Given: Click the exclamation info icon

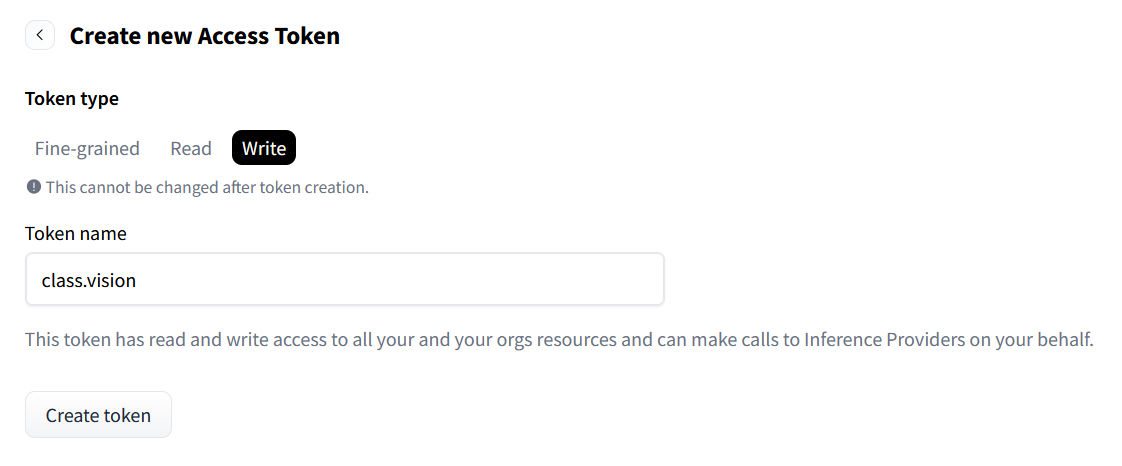Looking at the screenshot, I should (x=33, y=188).
